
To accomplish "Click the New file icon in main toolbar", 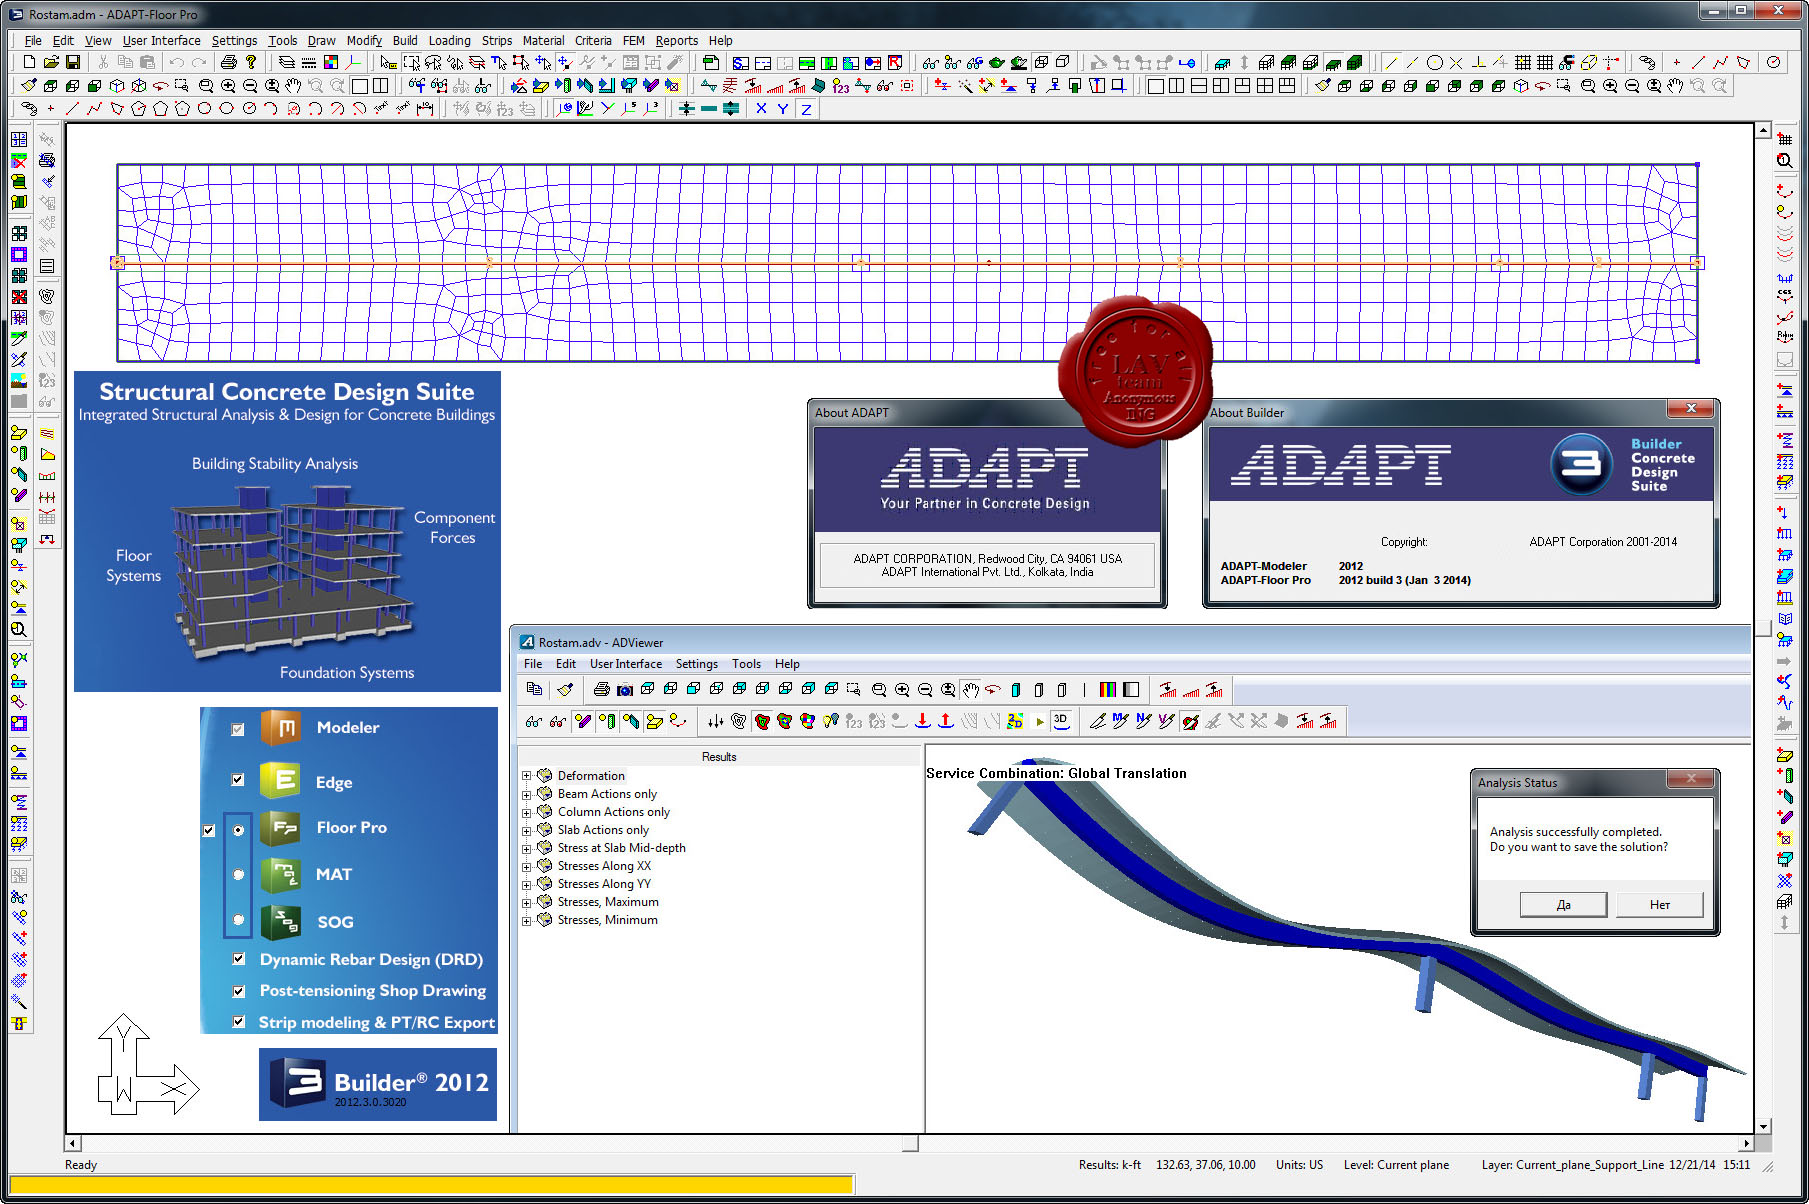I will point(29,62).
